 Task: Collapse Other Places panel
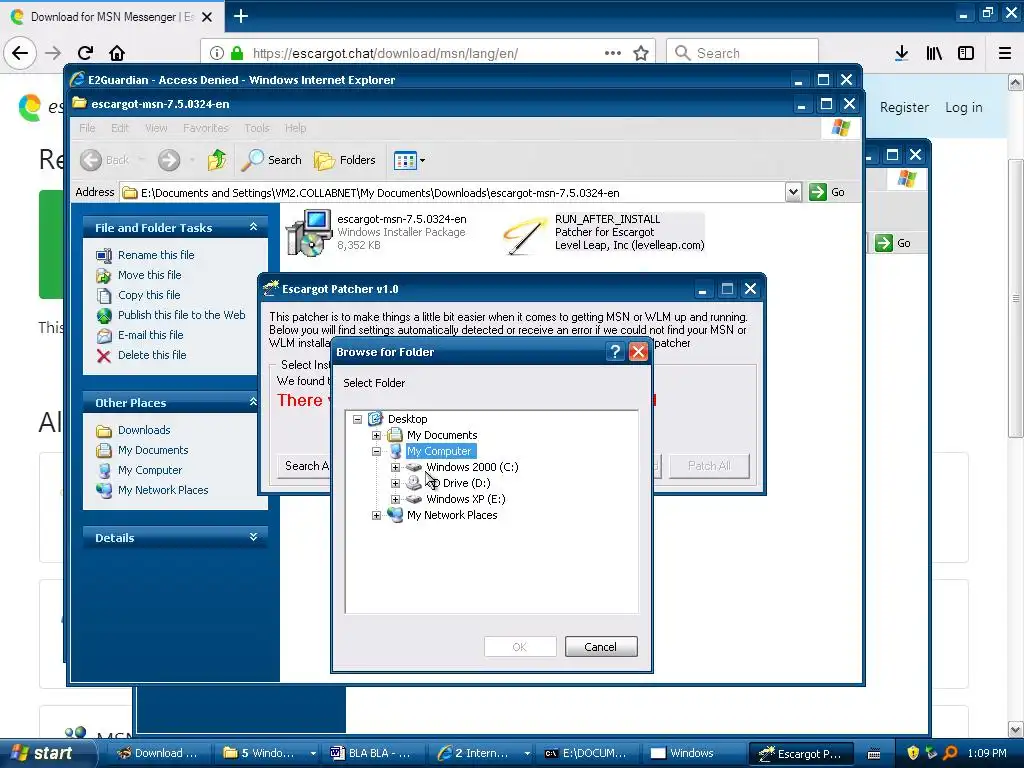[253, 402]
